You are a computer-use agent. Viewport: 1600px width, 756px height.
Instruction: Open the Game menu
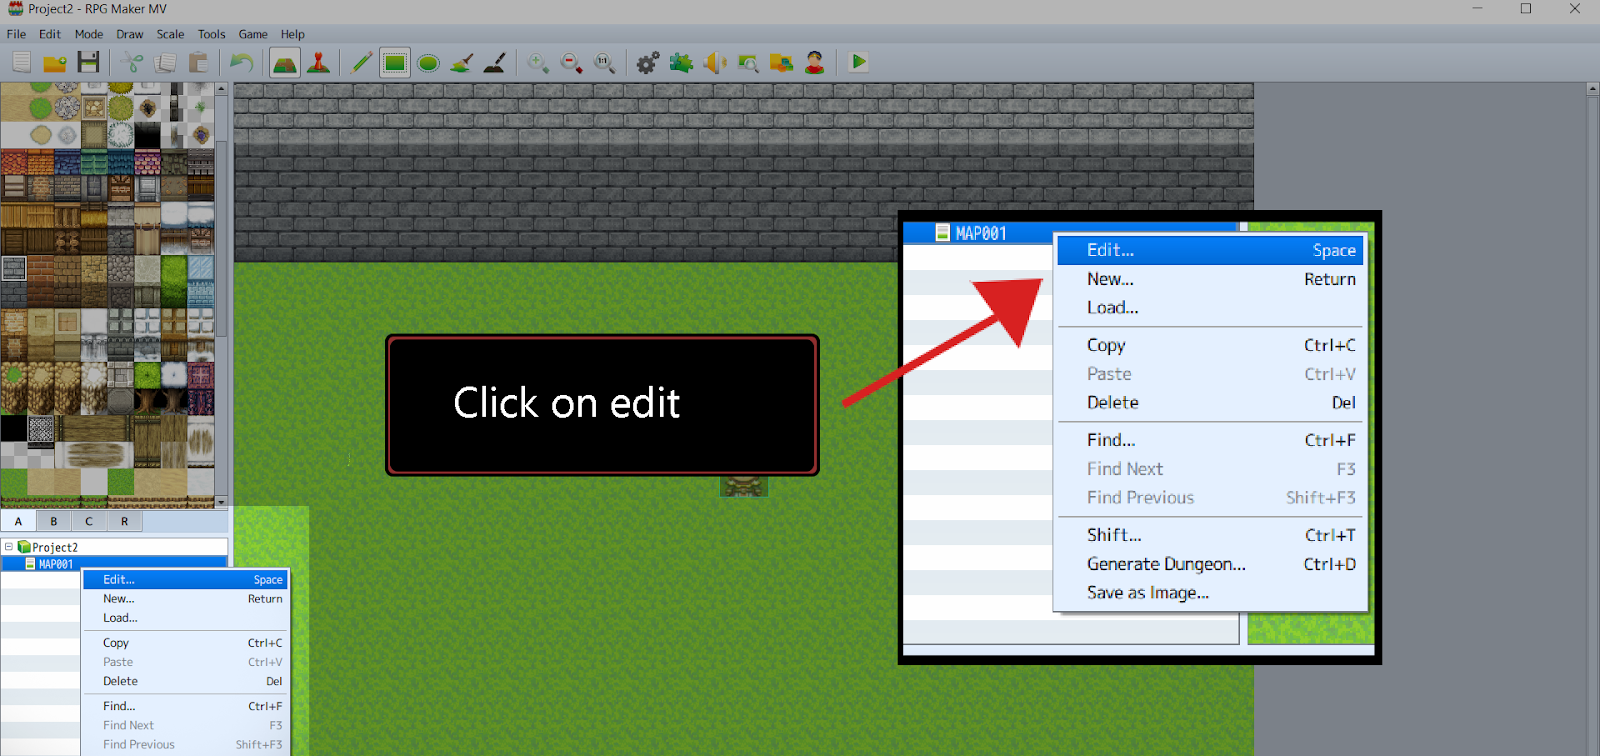pyautogui.click(x=253, y=34)
